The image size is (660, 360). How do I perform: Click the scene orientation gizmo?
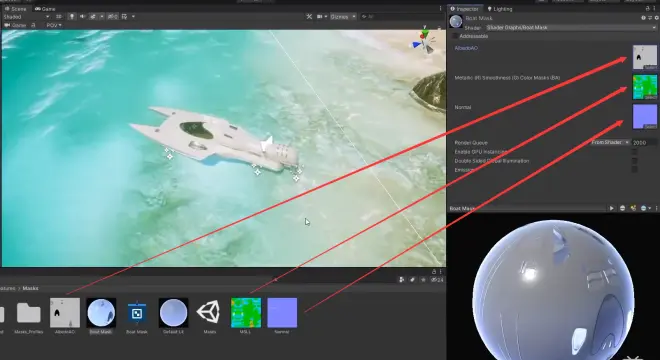coord(424,42)
